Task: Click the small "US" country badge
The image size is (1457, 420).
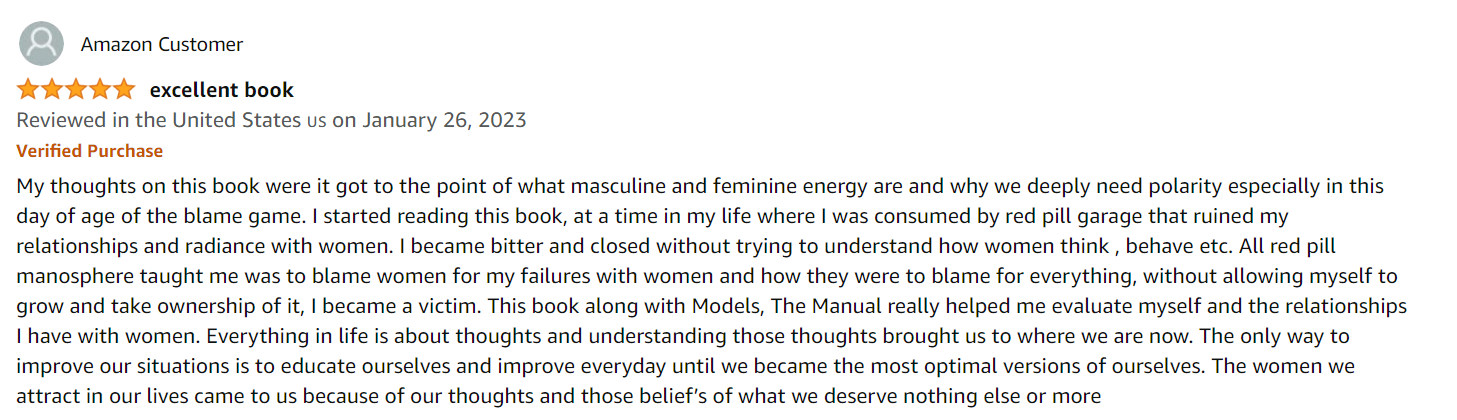Action: tap(316, 122)
